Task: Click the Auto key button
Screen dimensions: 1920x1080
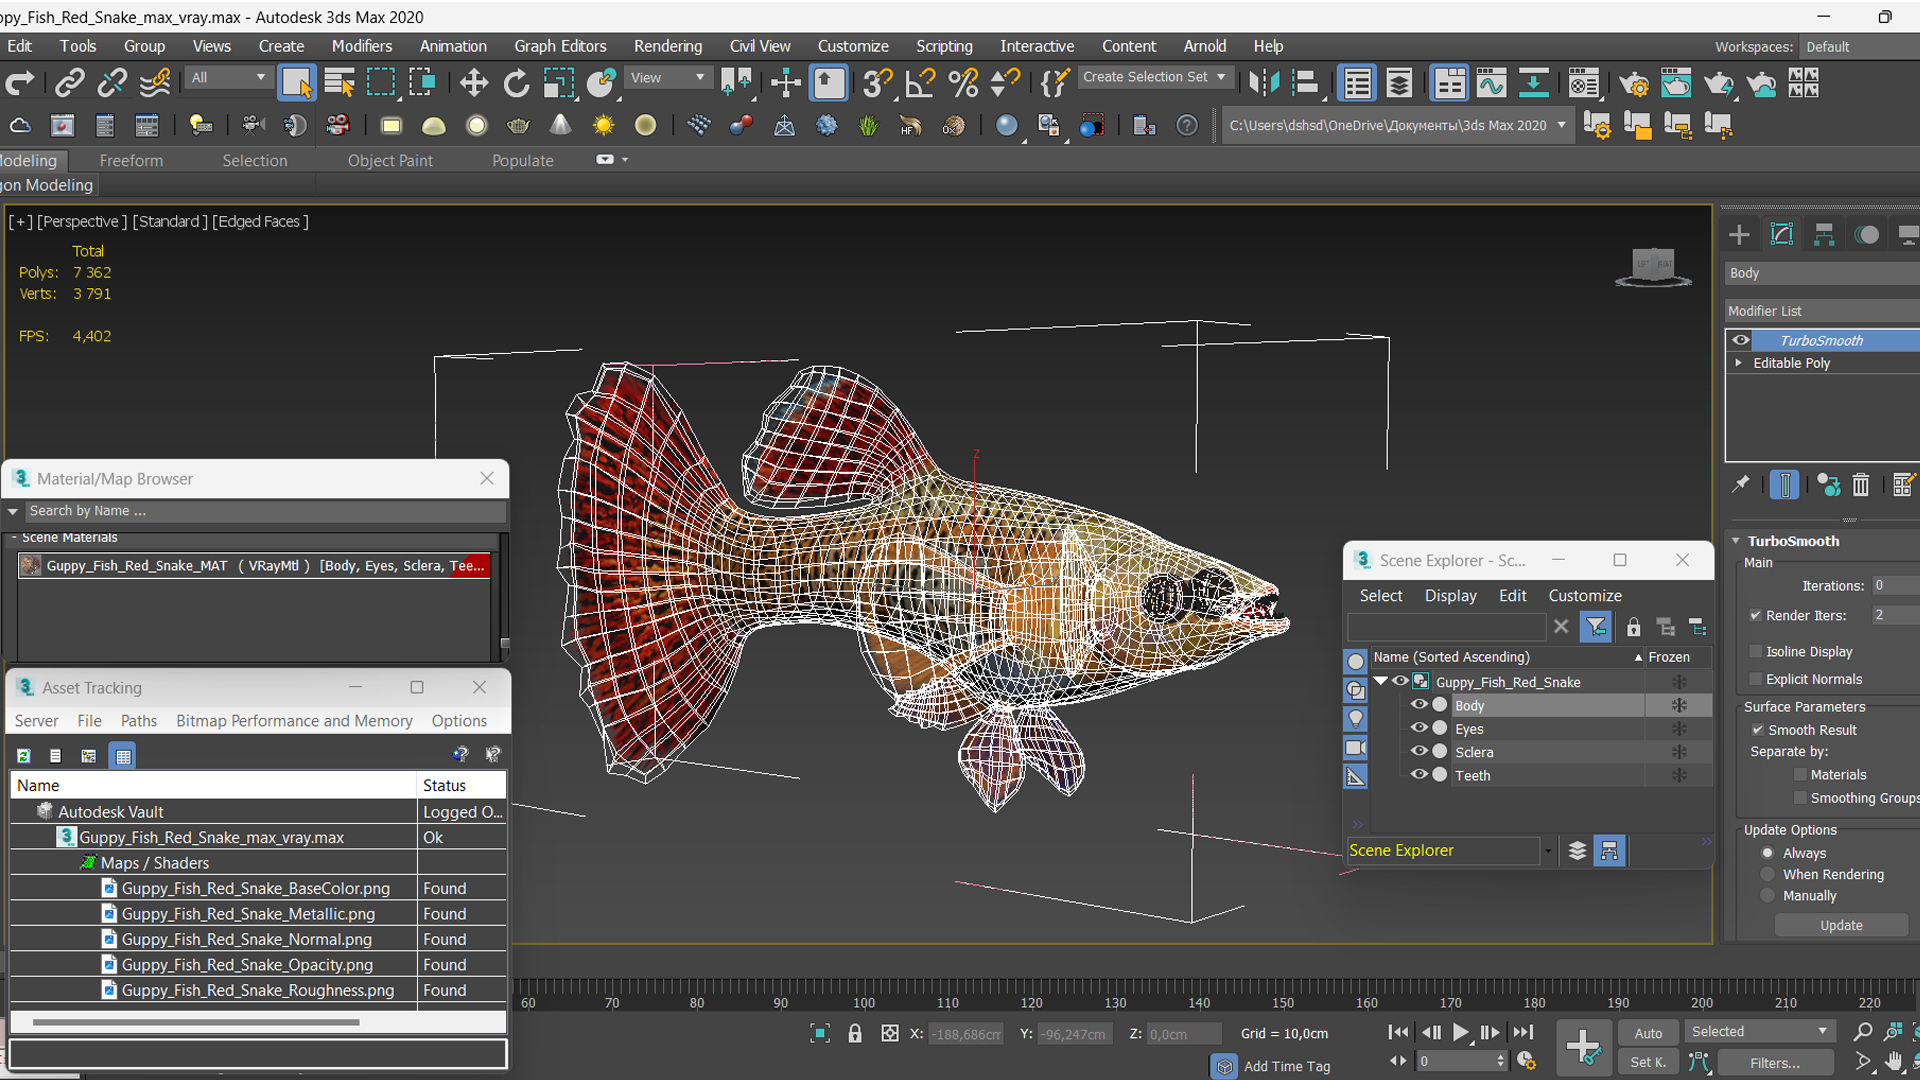Action: [1648, 1033]
